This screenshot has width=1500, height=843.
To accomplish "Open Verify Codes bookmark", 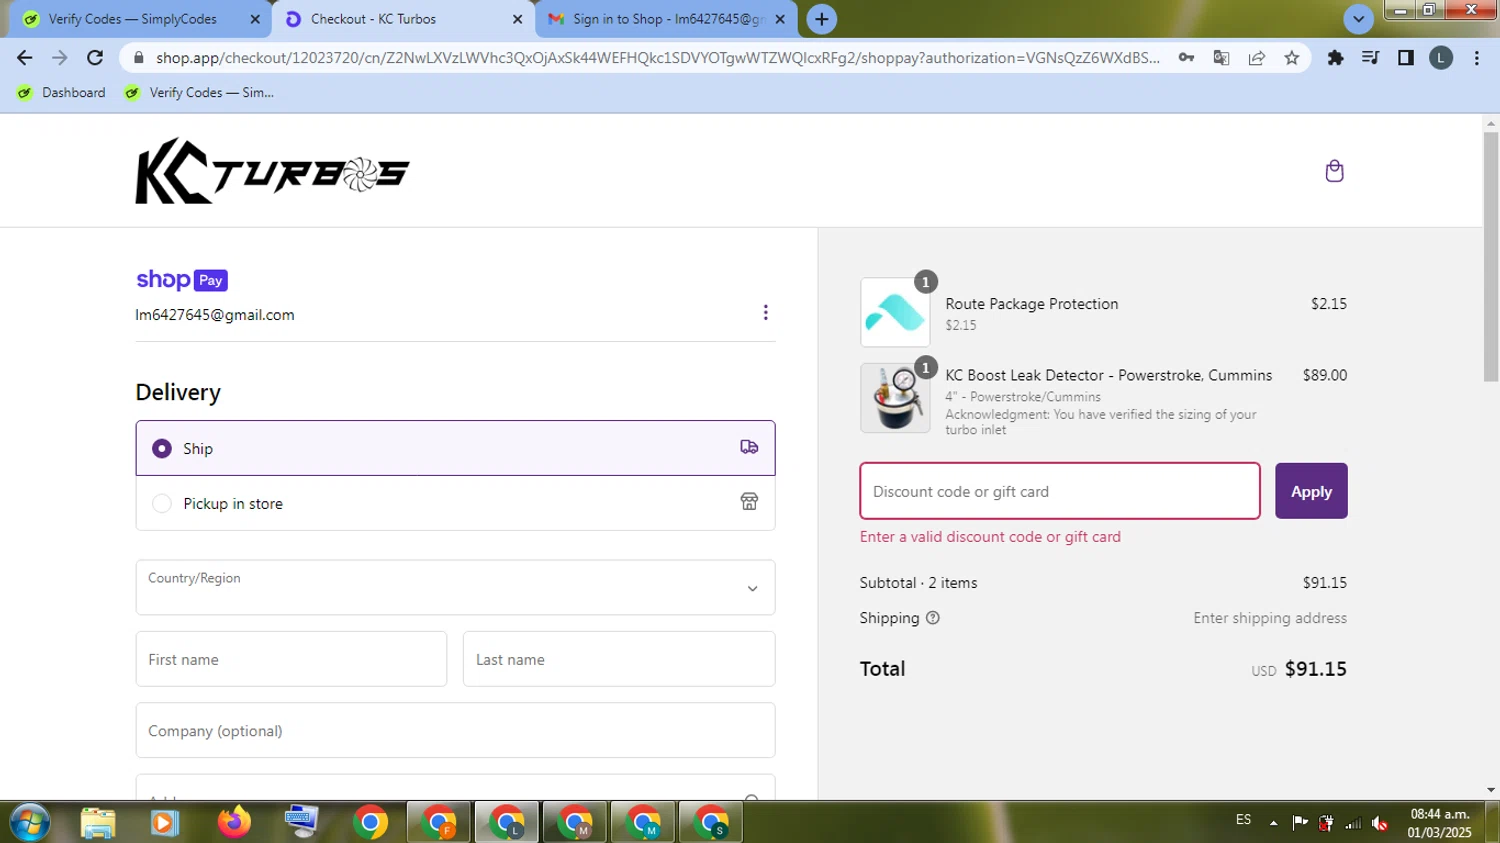I will [199, 92].
